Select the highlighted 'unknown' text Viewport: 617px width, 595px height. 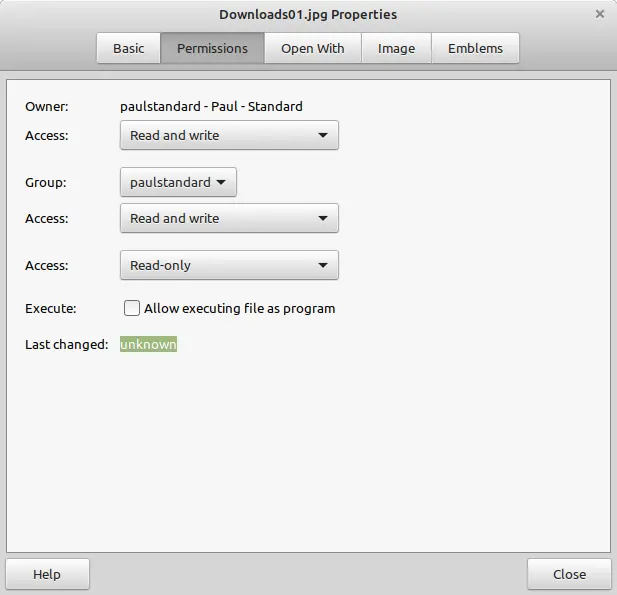(148, 344)
